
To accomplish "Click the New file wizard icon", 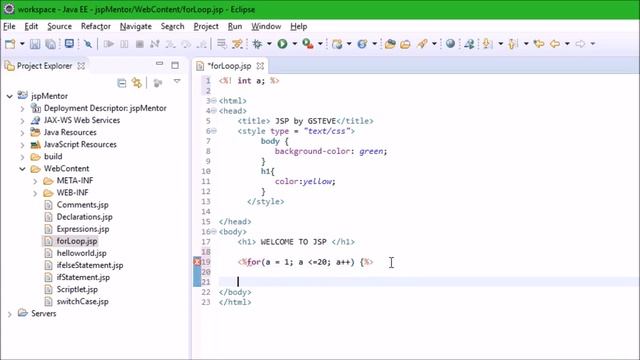I will (10, 44).
